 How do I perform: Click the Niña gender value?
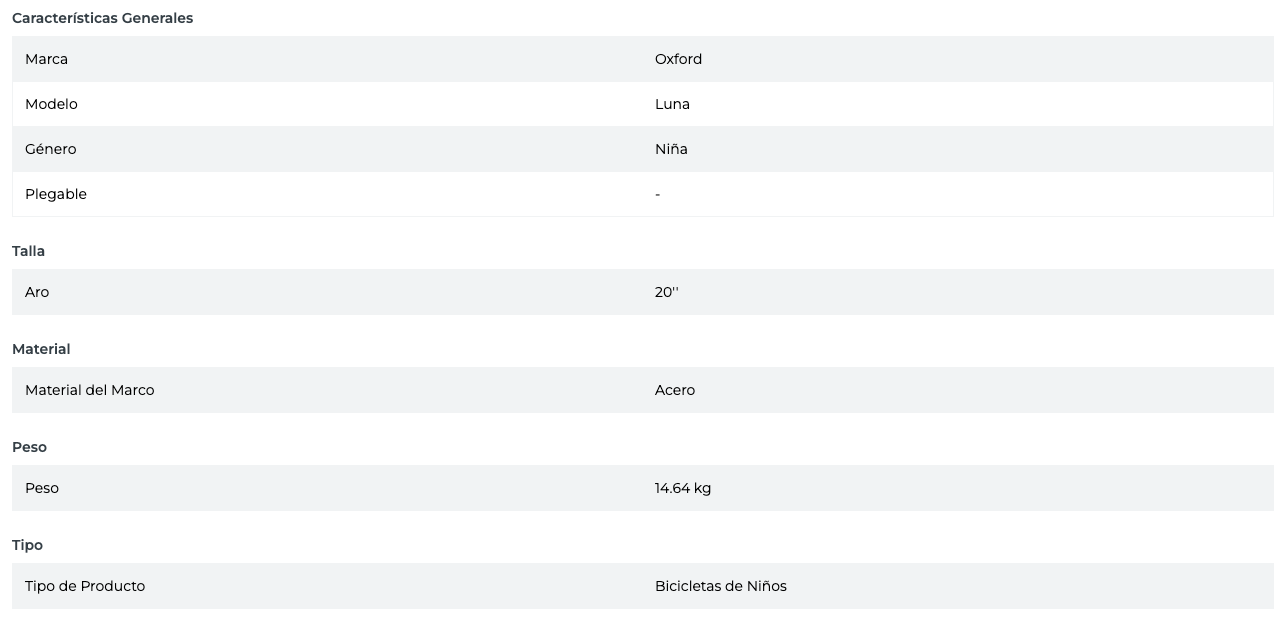(671, 149)
